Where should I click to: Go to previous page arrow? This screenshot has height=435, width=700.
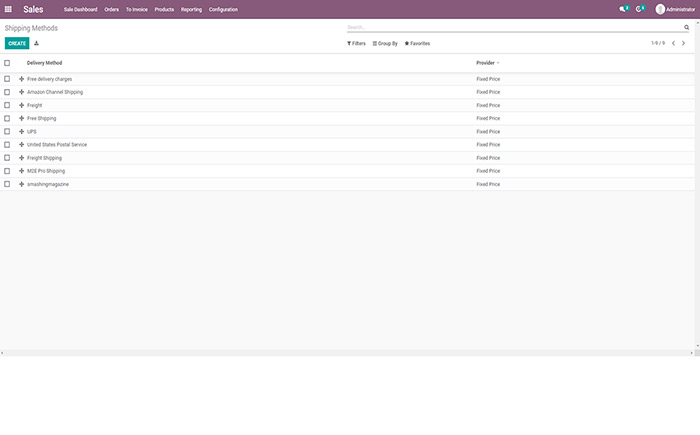pyautogui.click(x=673, y=44)
